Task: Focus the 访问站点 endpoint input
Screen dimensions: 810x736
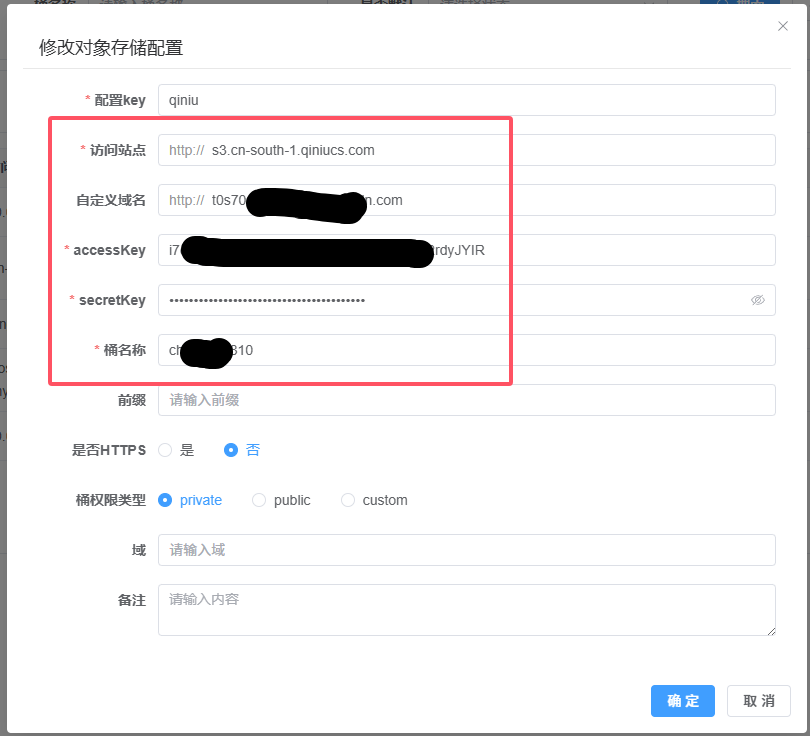Action: (x=466, y=150)
